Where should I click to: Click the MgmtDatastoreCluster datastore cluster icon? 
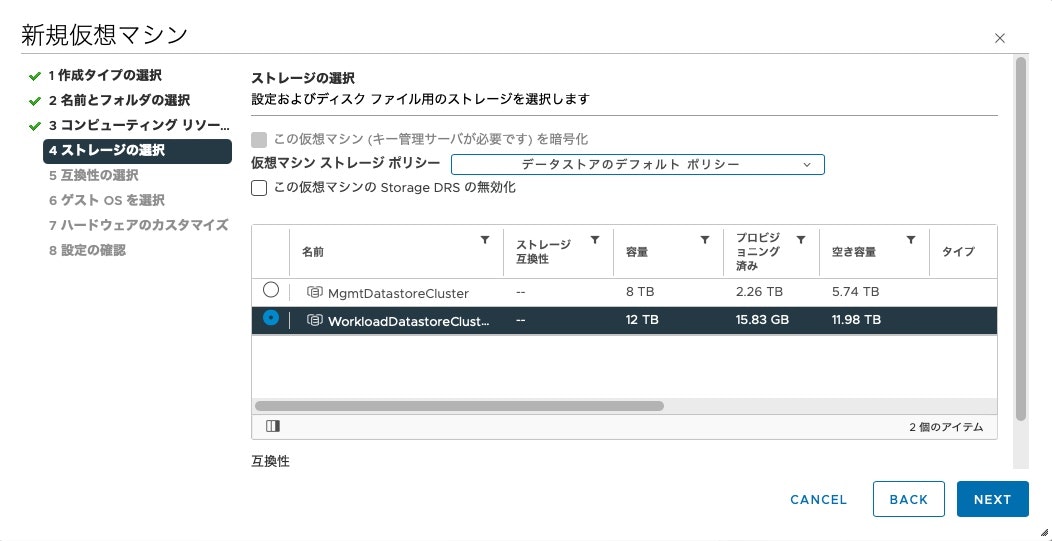point(315,292)
